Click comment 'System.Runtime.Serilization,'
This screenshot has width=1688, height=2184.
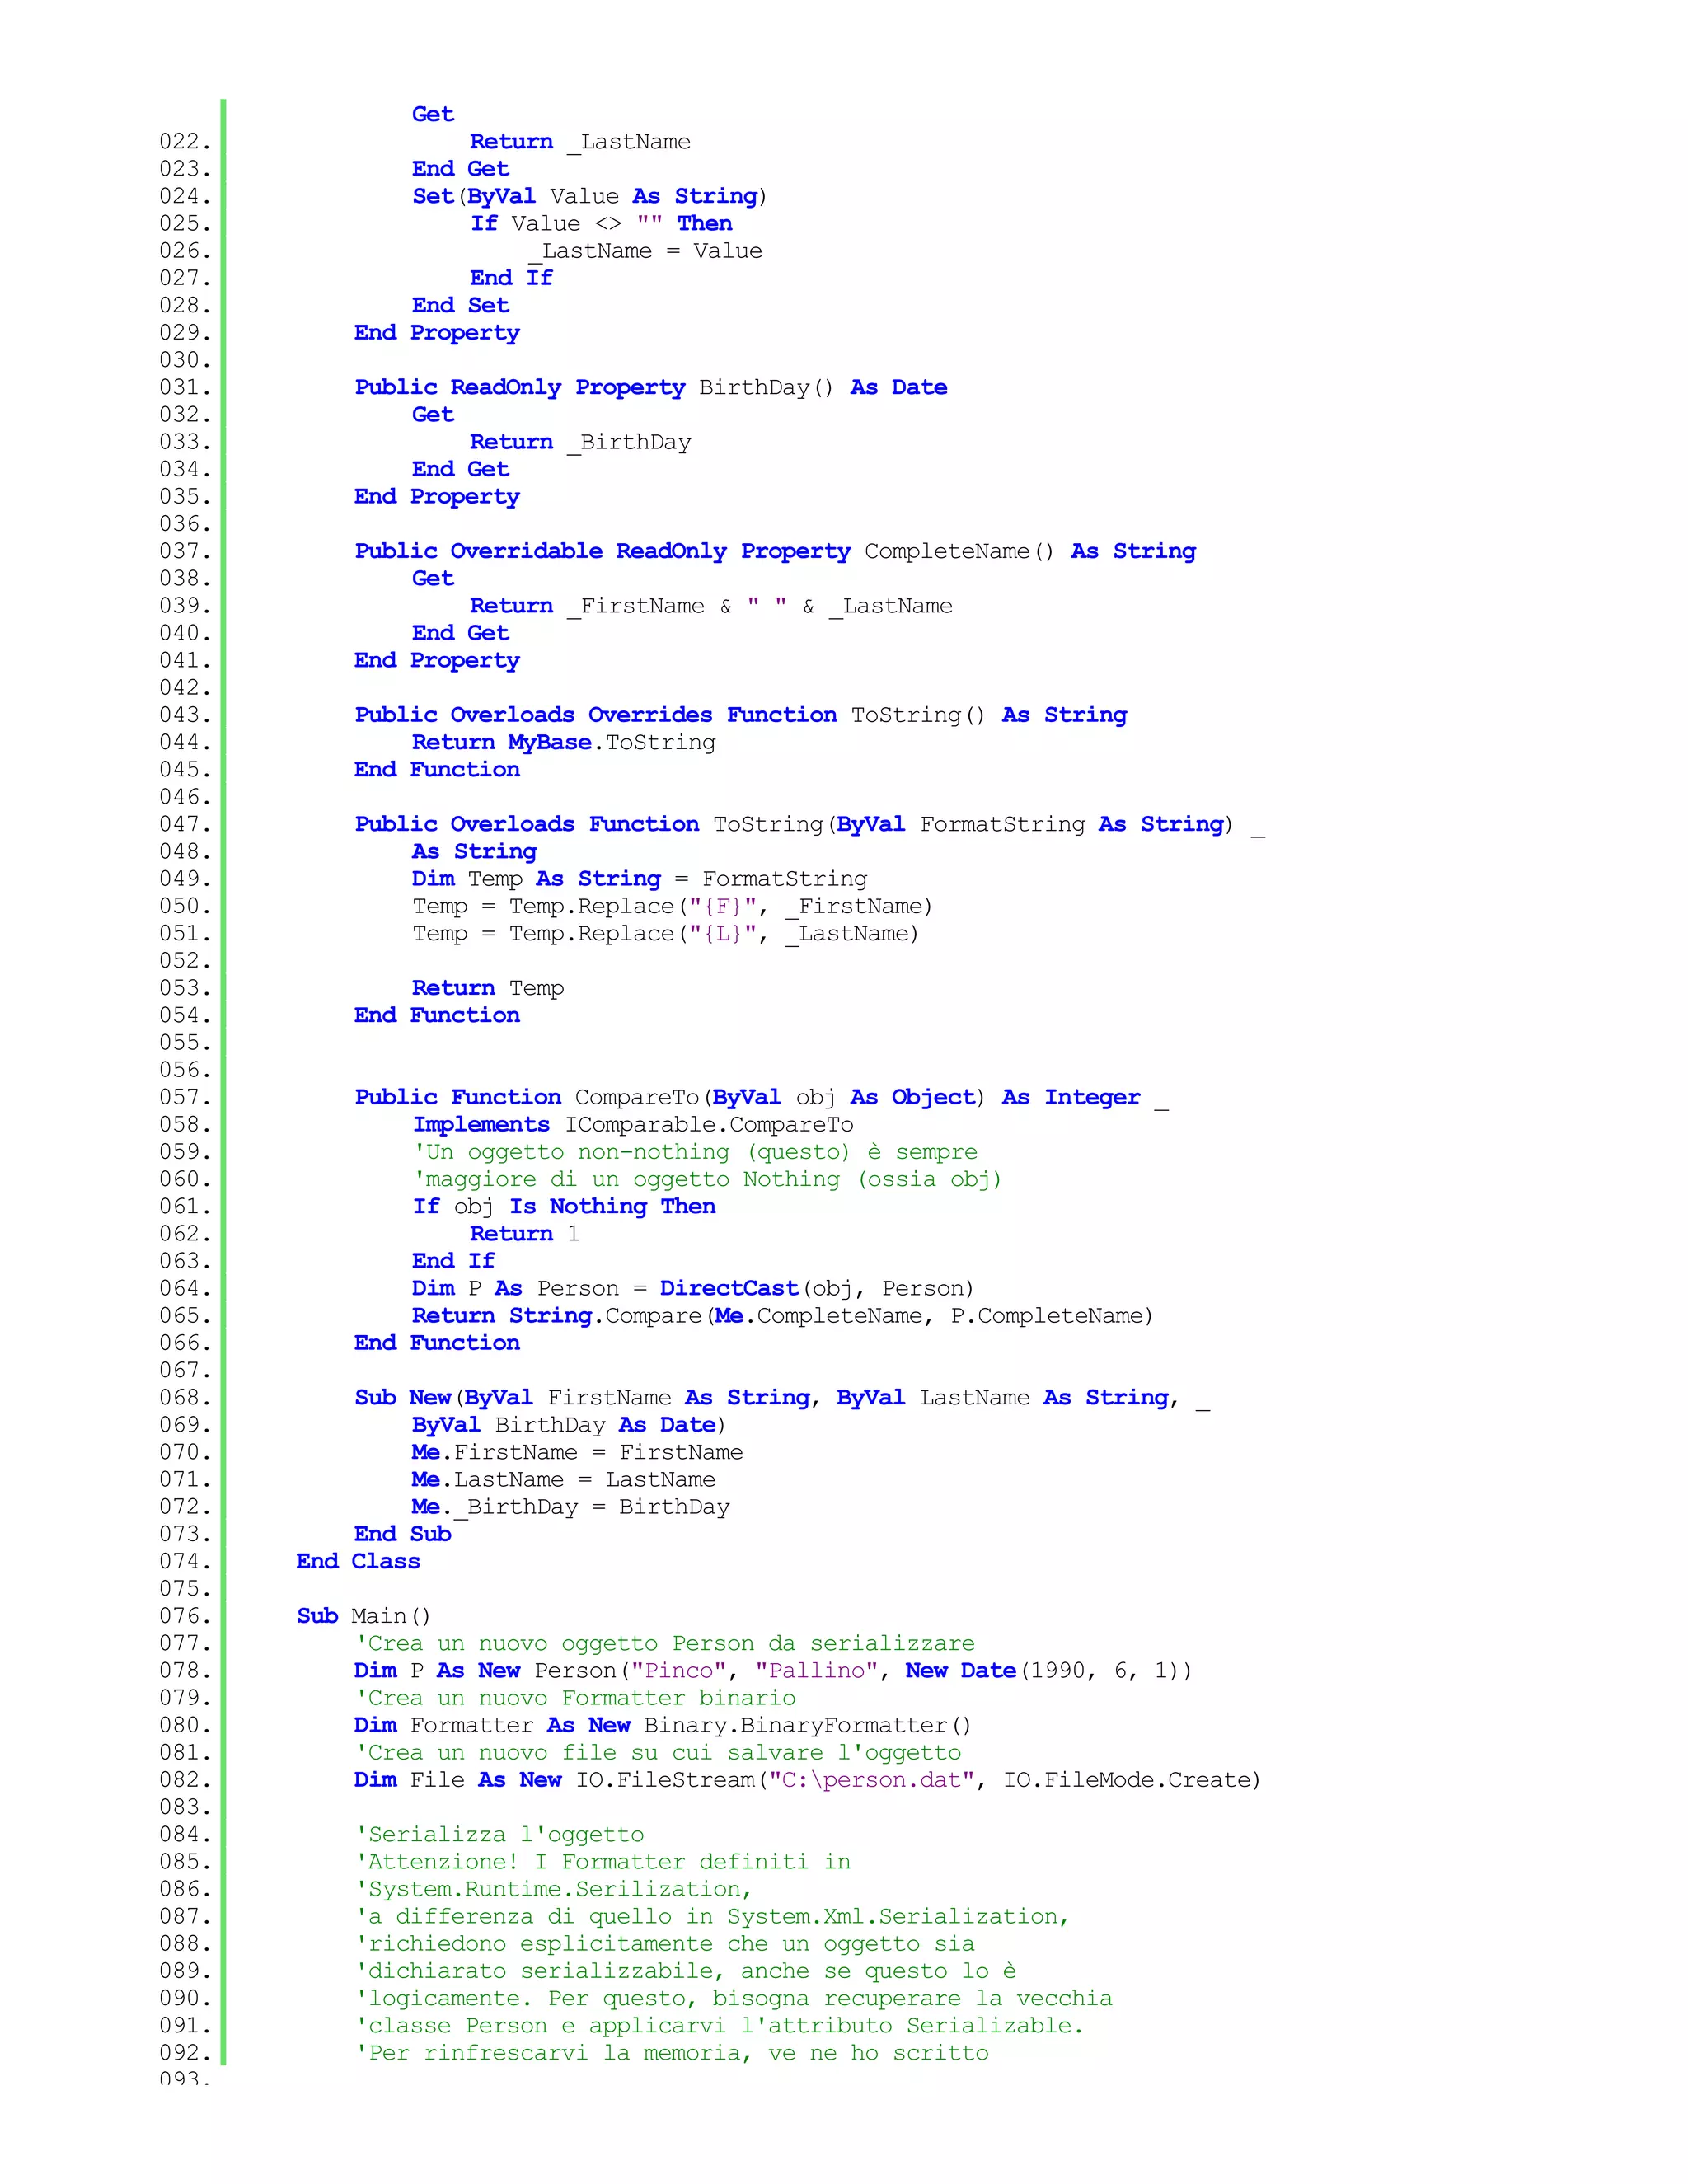coord(554,1889)
